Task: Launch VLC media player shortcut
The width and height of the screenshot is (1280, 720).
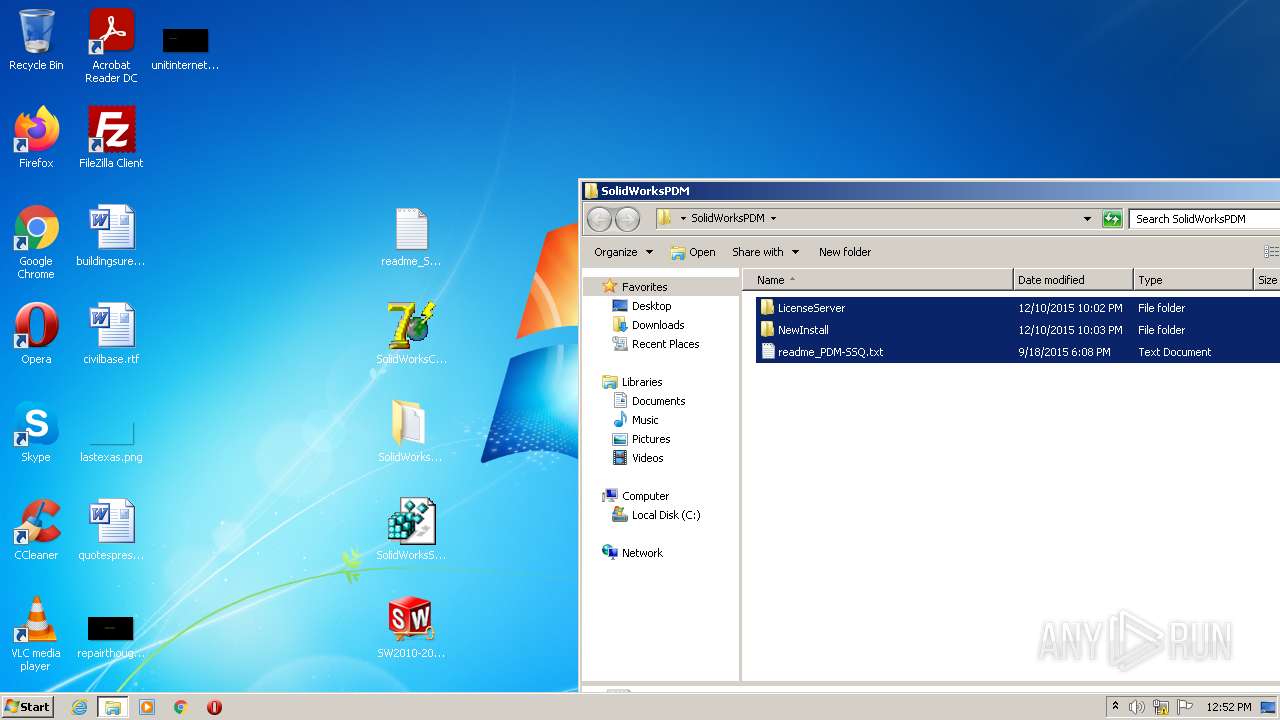Action: 36,634
